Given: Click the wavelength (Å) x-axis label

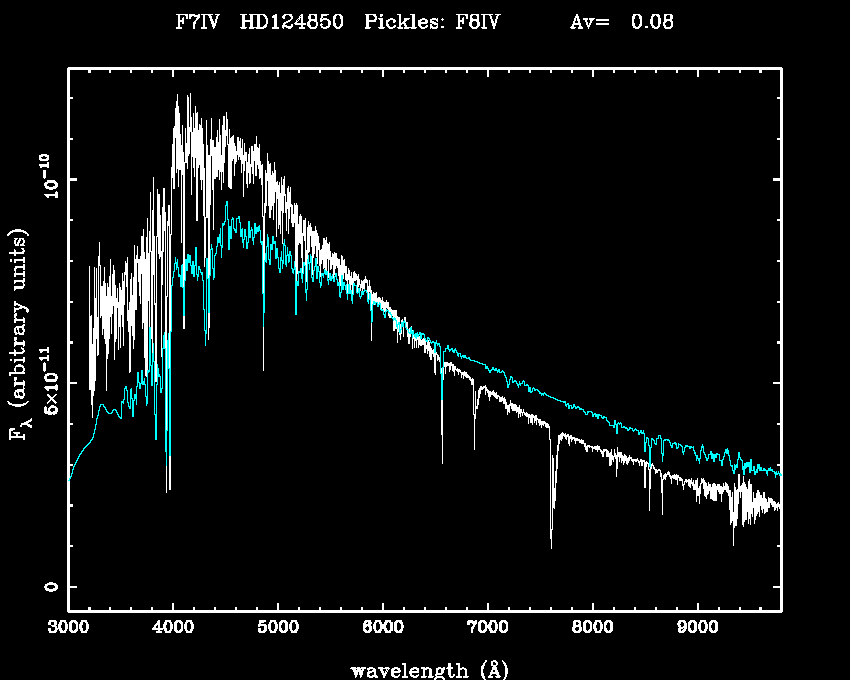Looking at the screenshot, I should point(424,669).
